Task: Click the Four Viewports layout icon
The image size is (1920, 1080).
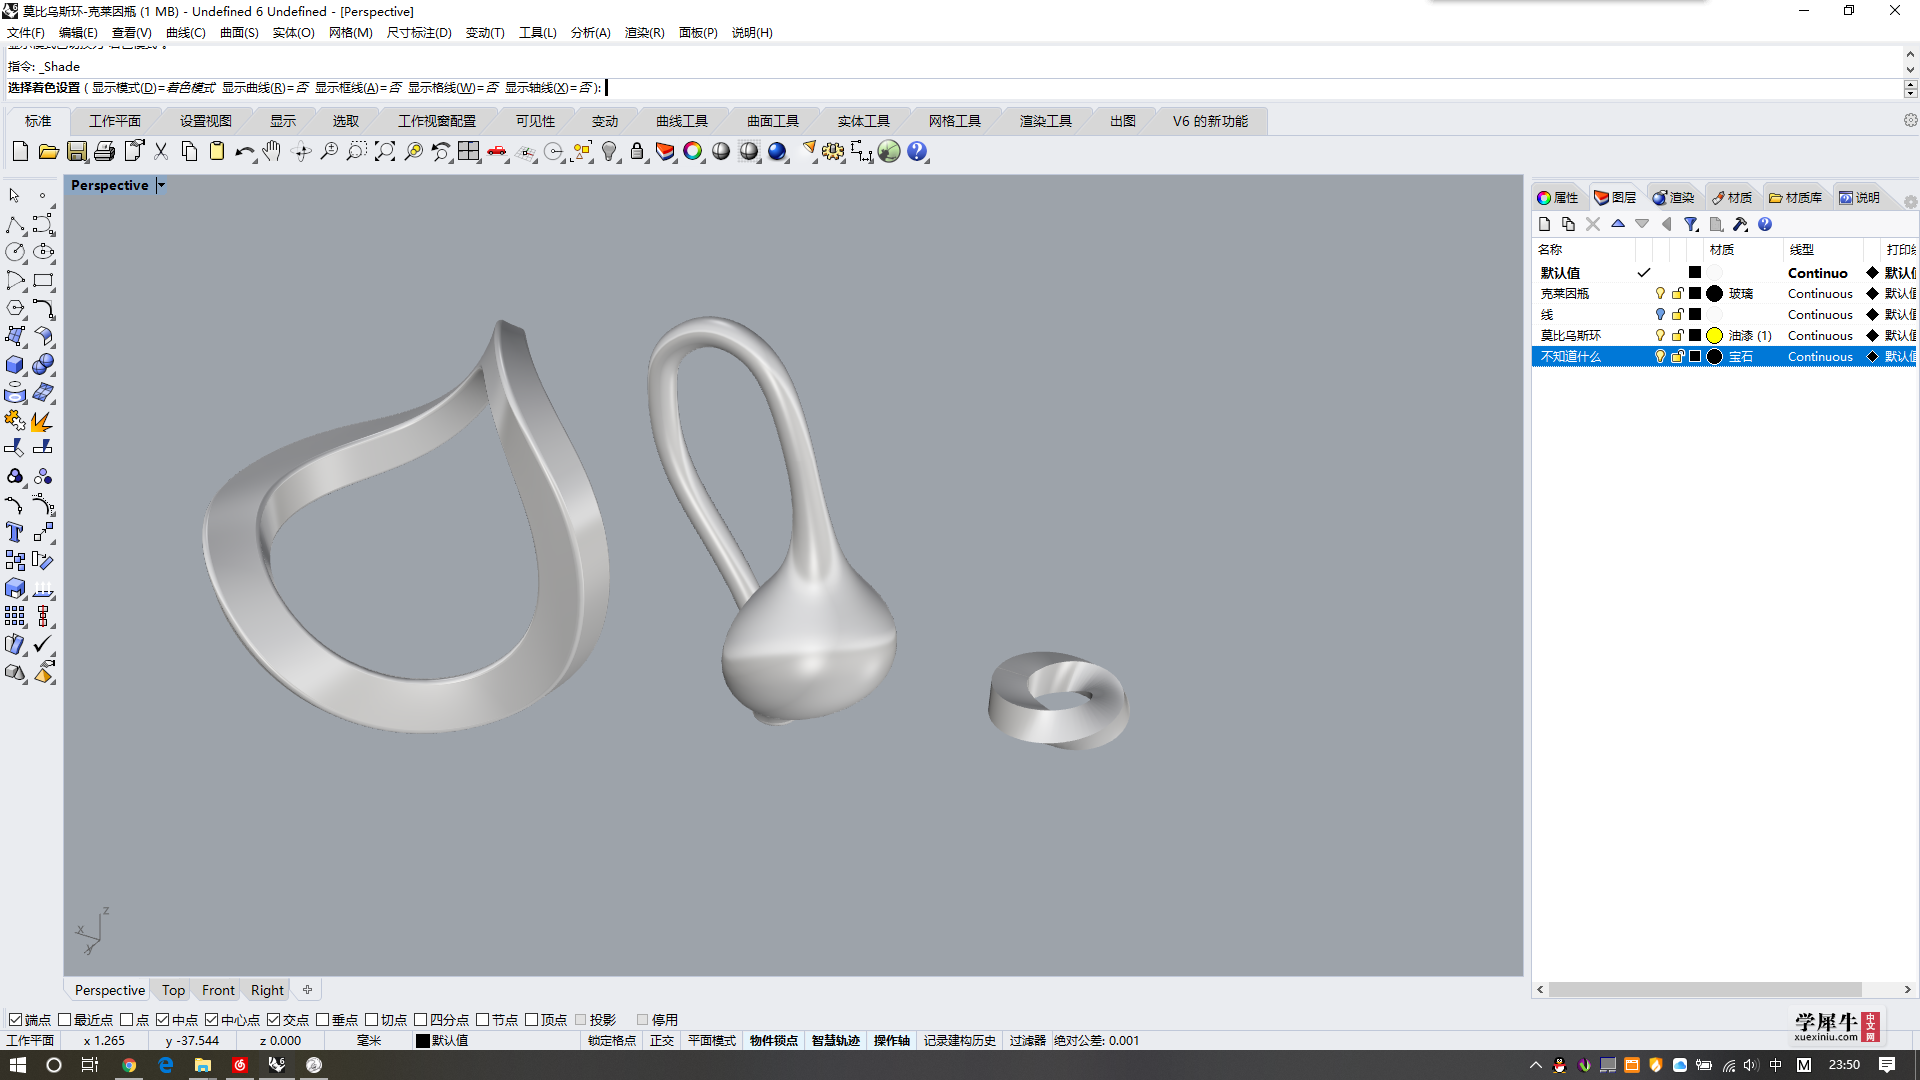Action: pos(469,152)
